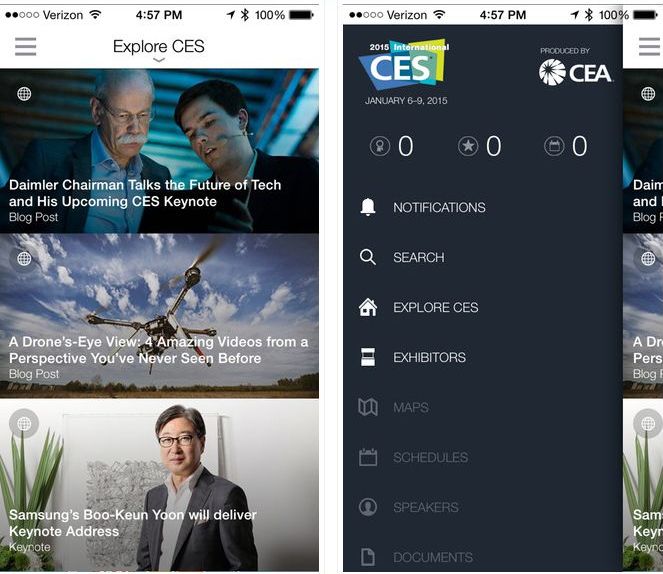Tap globe icon on Samsung keynote card
This screenshot has height=574, width=663.
click(x=24, y=423)
